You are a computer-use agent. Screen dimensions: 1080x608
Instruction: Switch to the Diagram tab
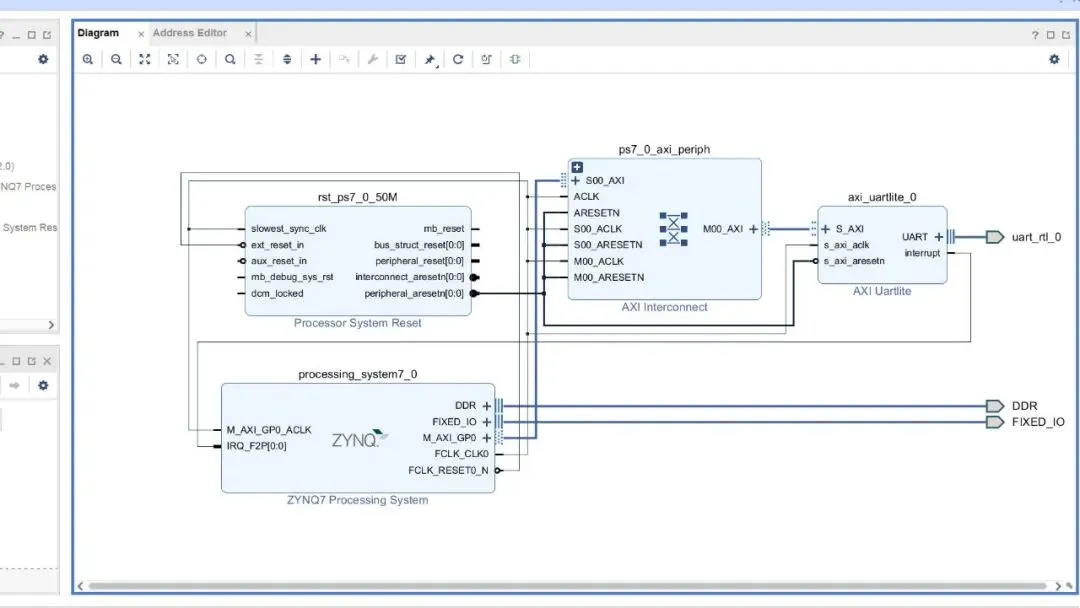(x=98, y=33)
